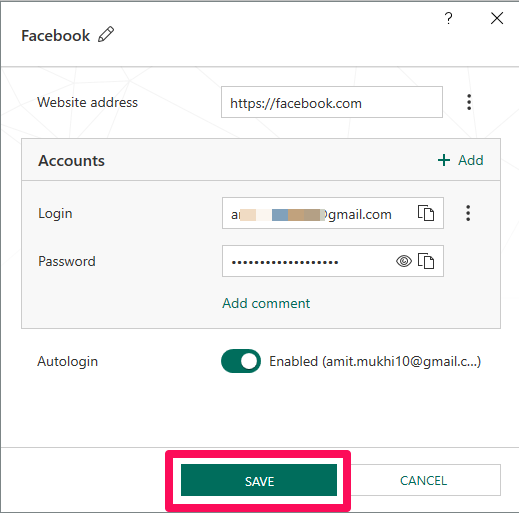Click the Facebook entry title text

click(56, 36)
